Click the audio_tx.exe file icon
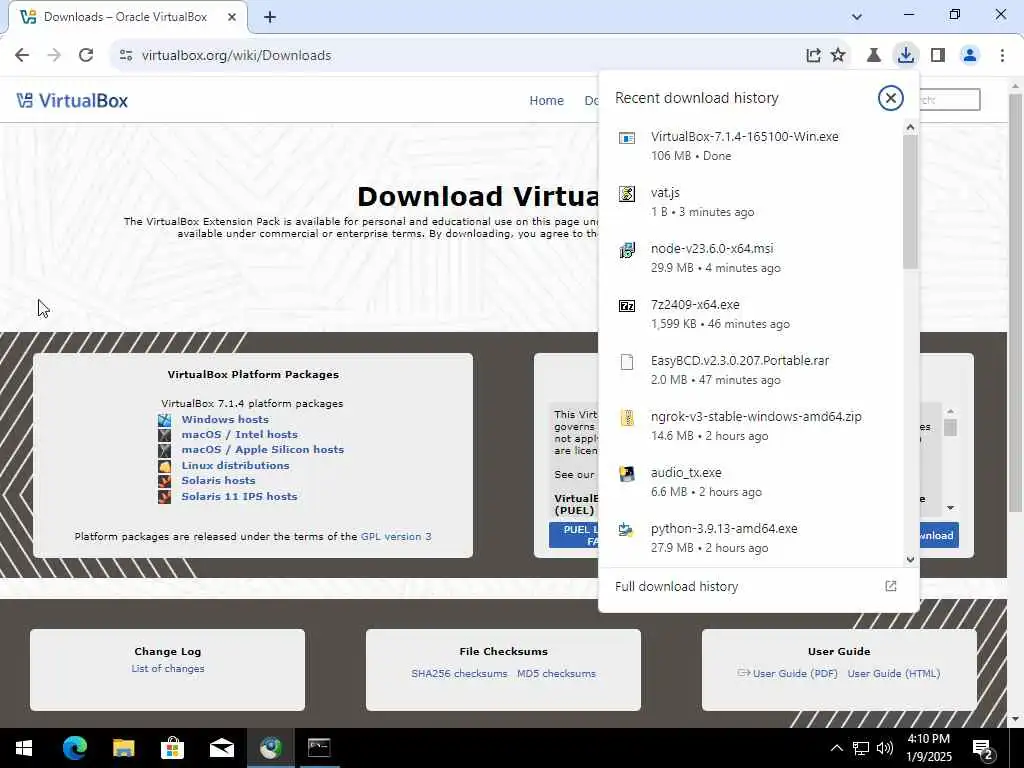1024x768 pixels. 627,473
